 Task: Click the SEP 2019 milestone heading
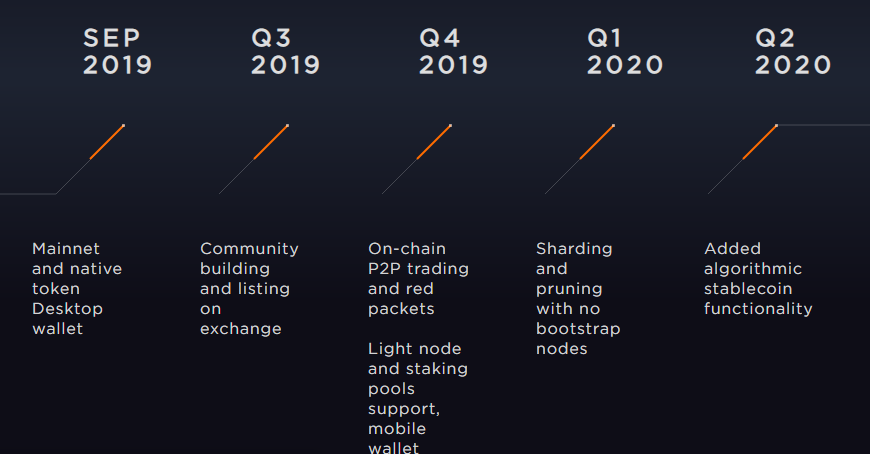pos(117,52)
